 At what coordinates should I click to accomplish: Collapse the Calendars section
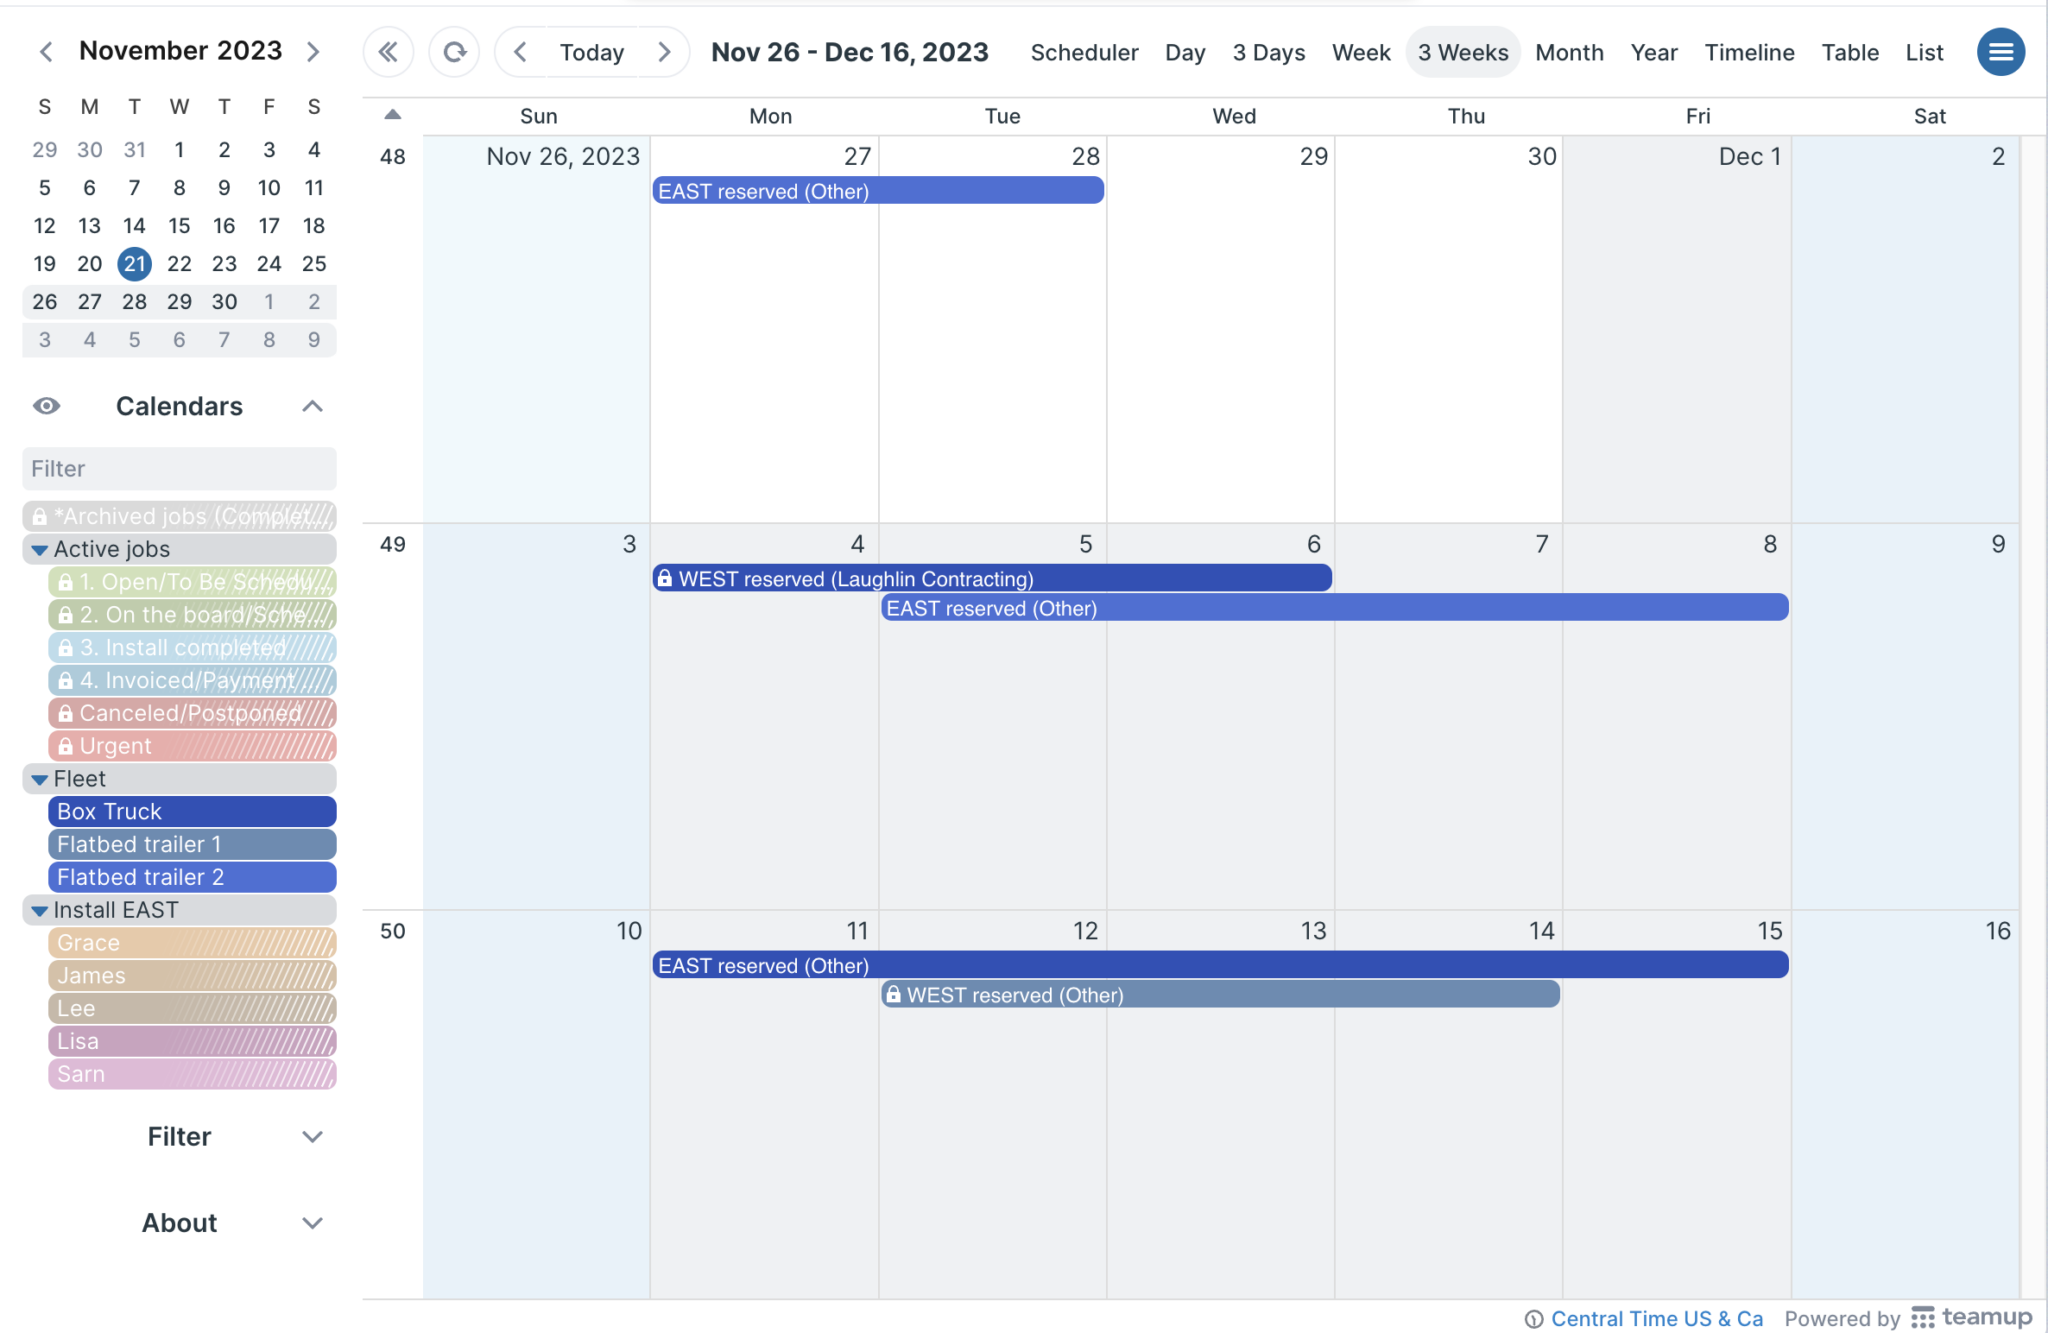click(311, 406)
